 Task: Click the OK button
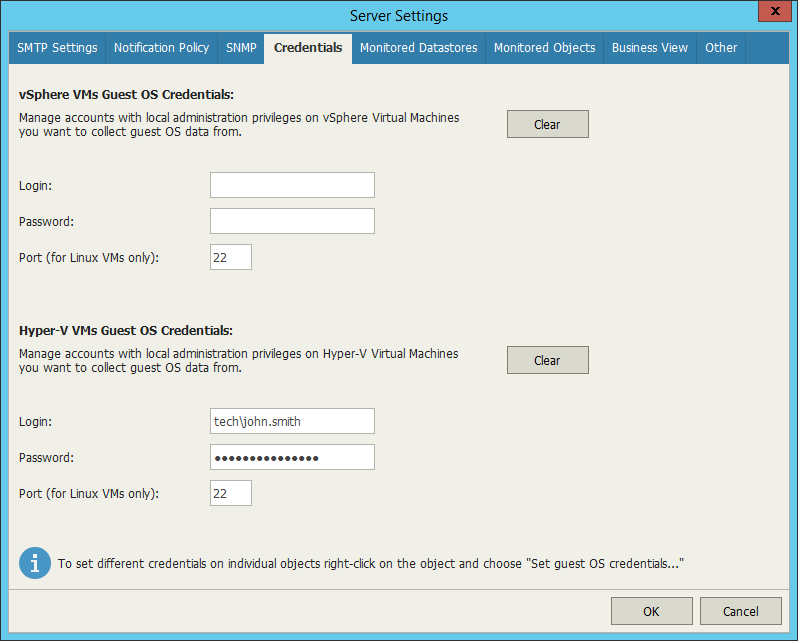(x=651, y=611)
